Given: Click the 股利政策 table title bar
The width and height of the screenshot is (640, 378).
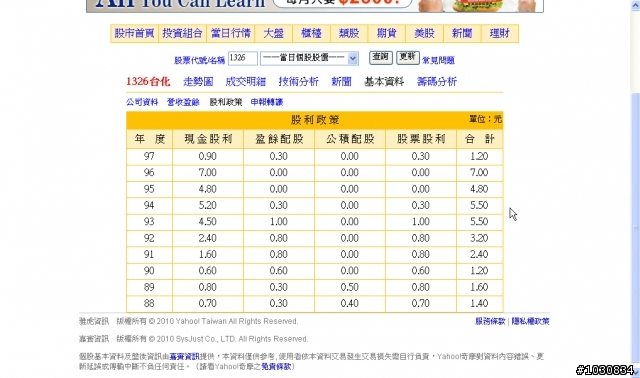Looking at the screenshot, I should coord(315,120).
